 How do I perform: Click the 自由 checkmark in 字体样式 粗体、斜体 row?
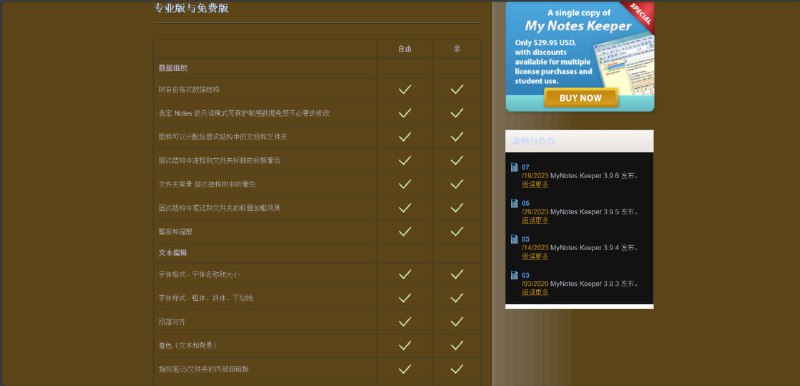[x=405, y=298]
